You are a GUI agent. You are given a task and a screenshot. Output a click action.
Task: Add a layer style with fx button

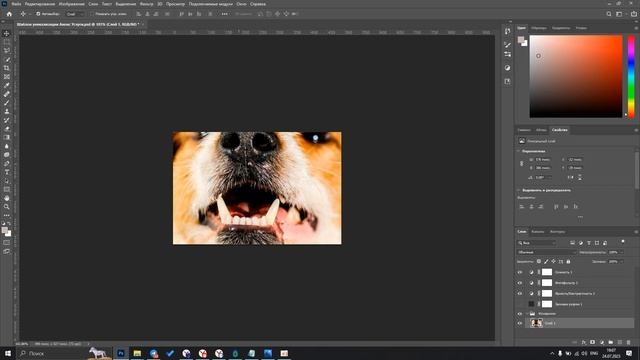click(x=584, y=342)
